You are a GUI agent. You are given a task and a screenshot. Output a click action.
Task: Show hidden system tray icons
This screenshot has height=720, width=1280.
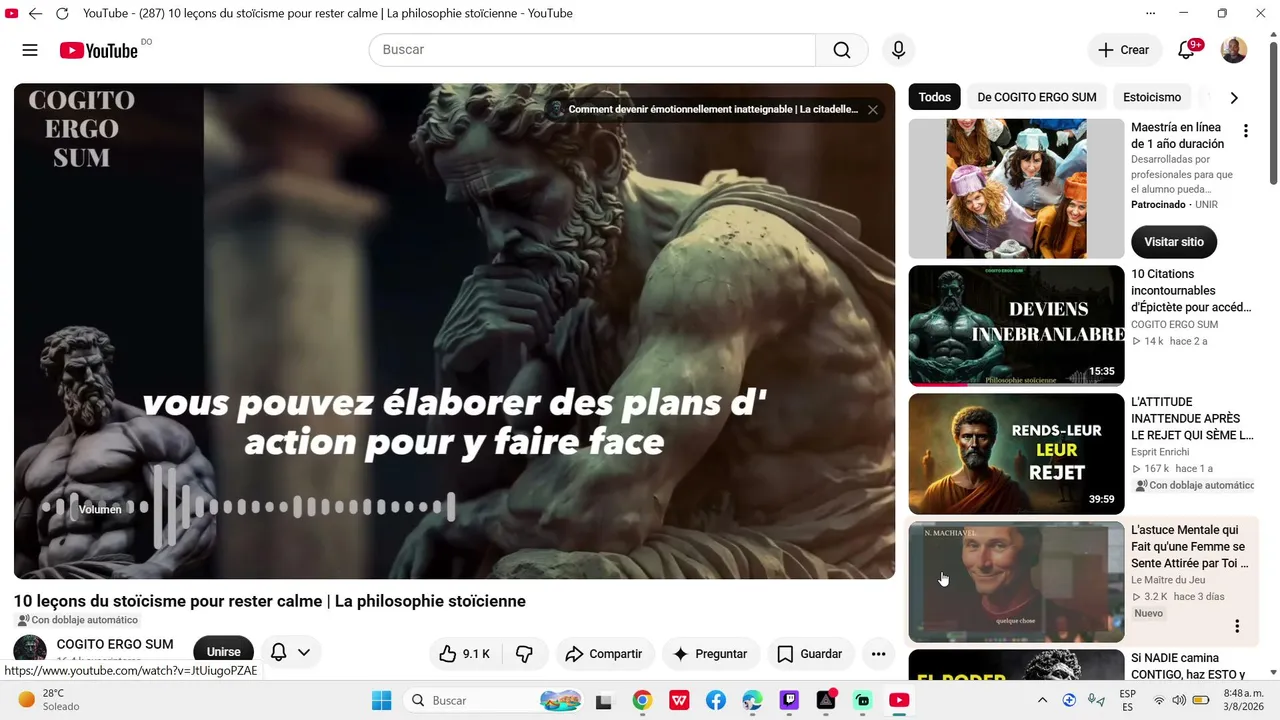click(x=1042, y=700)
